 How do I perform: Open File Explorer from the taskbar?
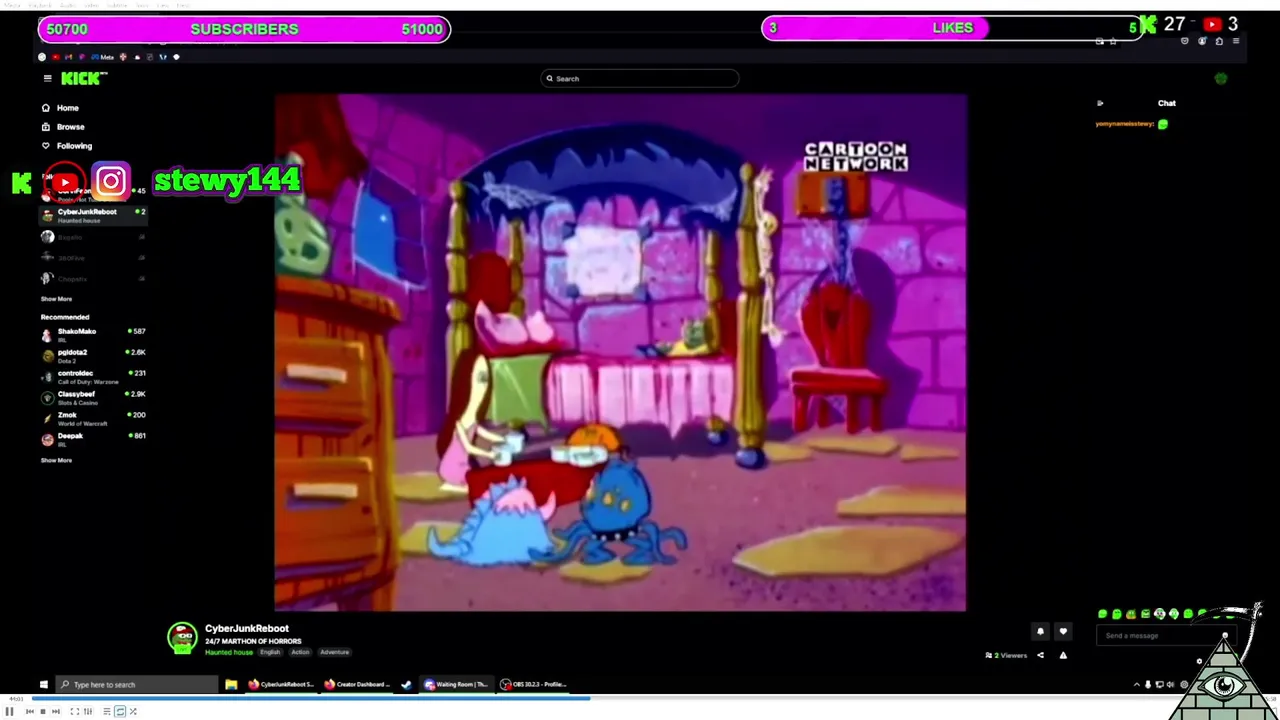pos(231,685)
